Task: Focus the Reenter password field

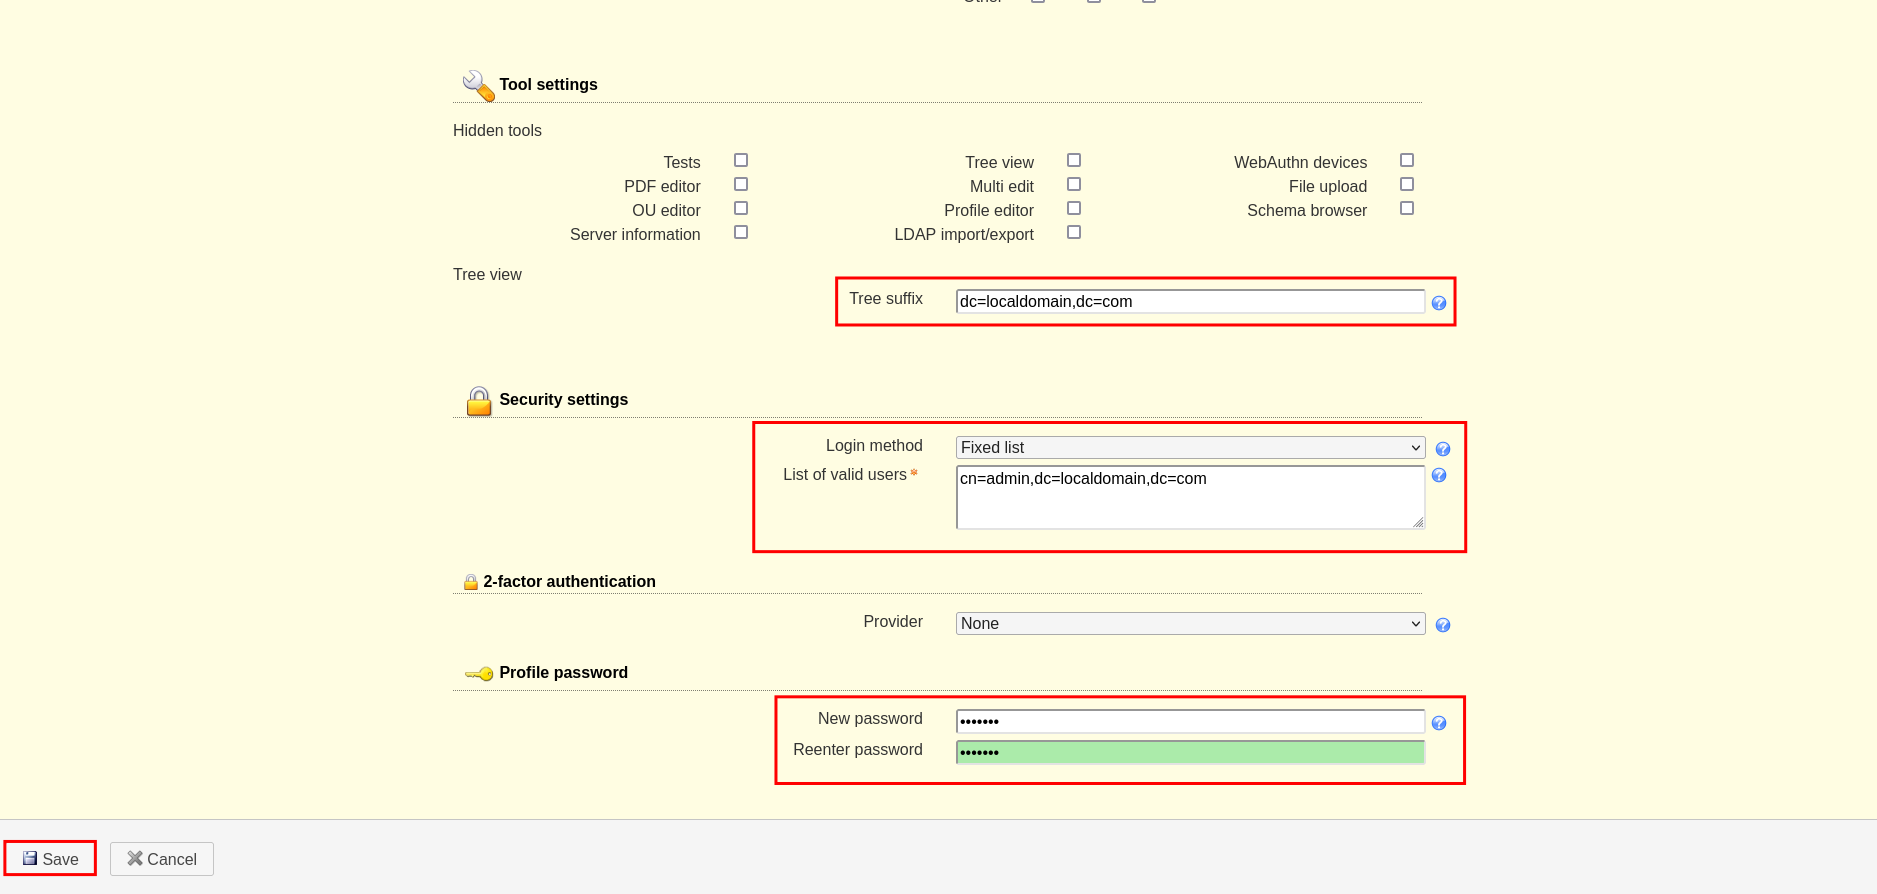Action: pyautogui.click(x=1190, y=752)
